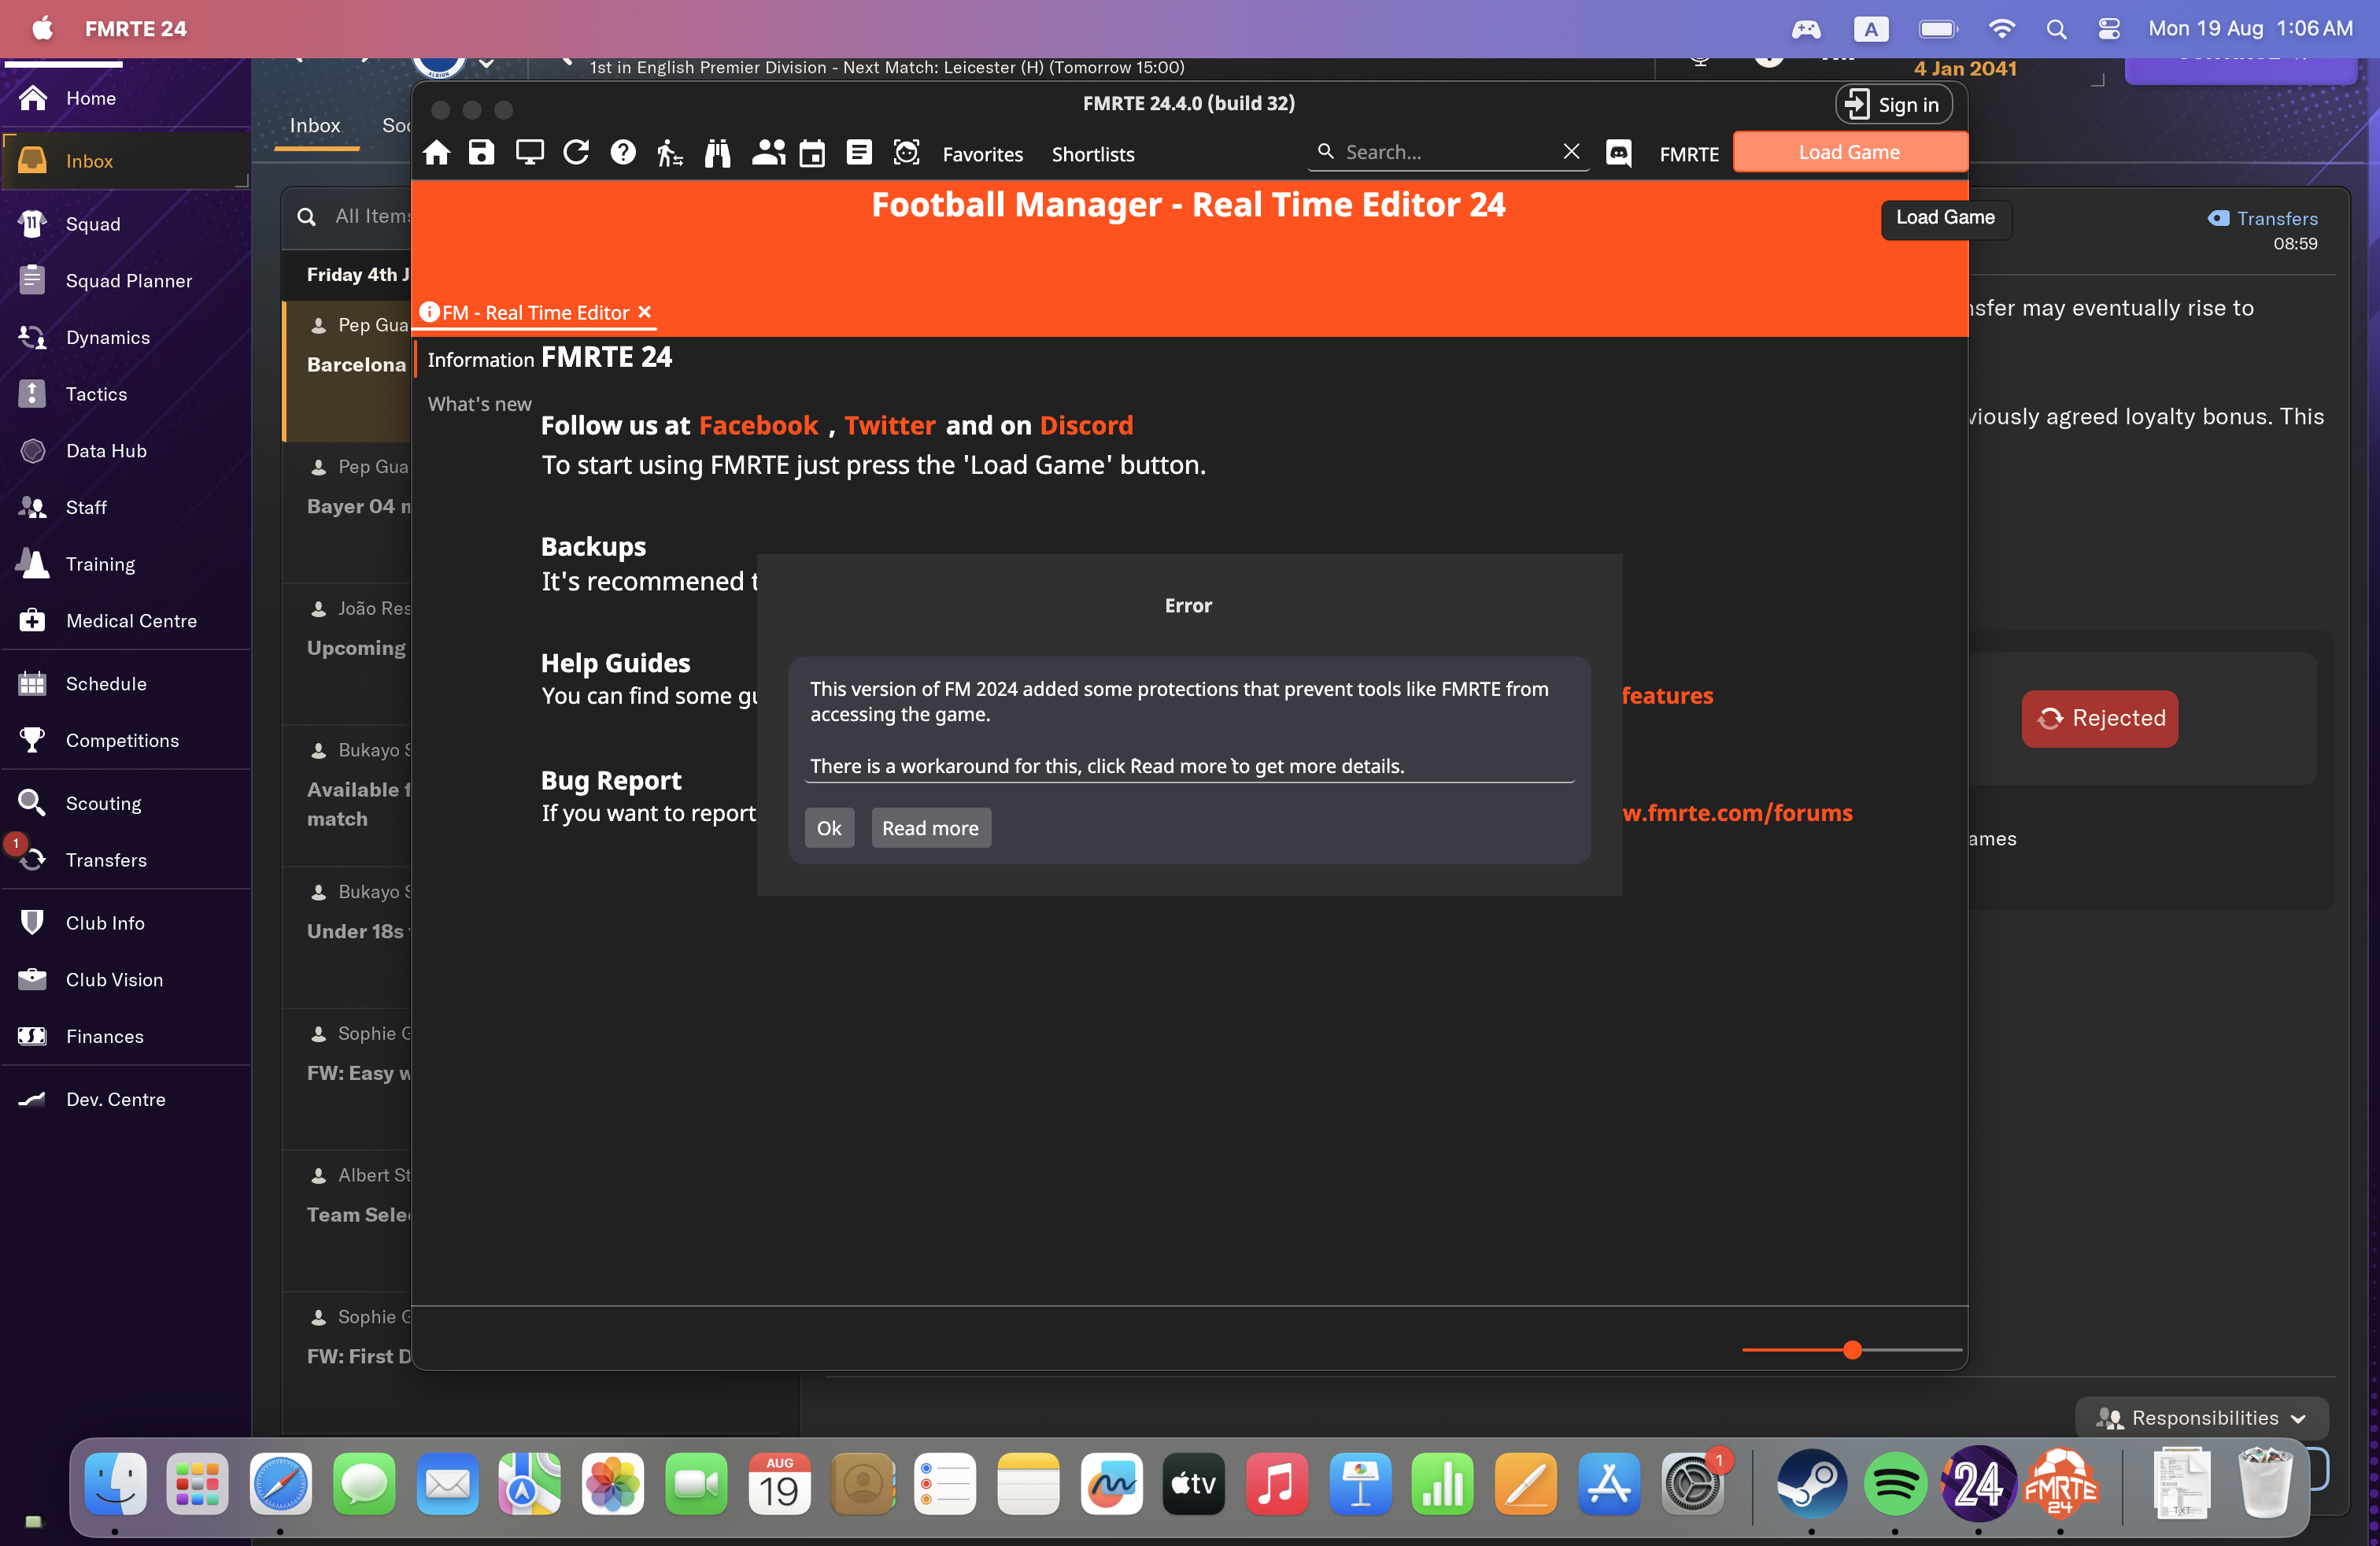Open the help question mark icon
Image resolution: width=2380 pixels, height=1546 pixels.
click(x=623, y=153)
